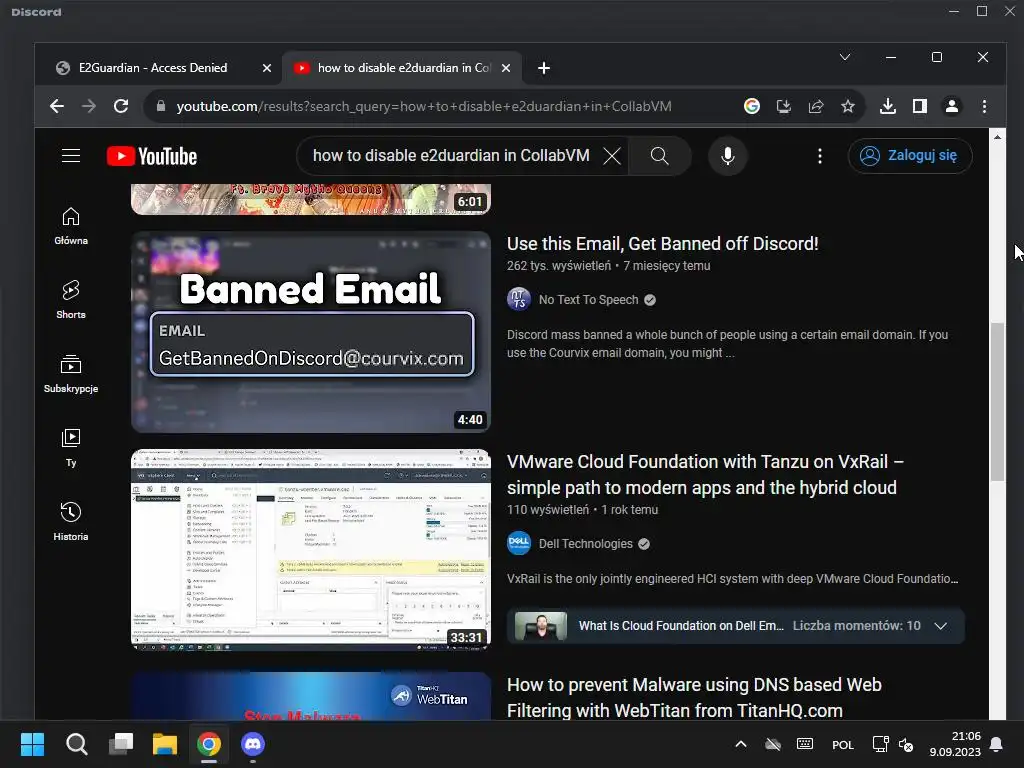Expand the key moments chevron for Dell video
The image size is (1024, 768).
[940, 626]
